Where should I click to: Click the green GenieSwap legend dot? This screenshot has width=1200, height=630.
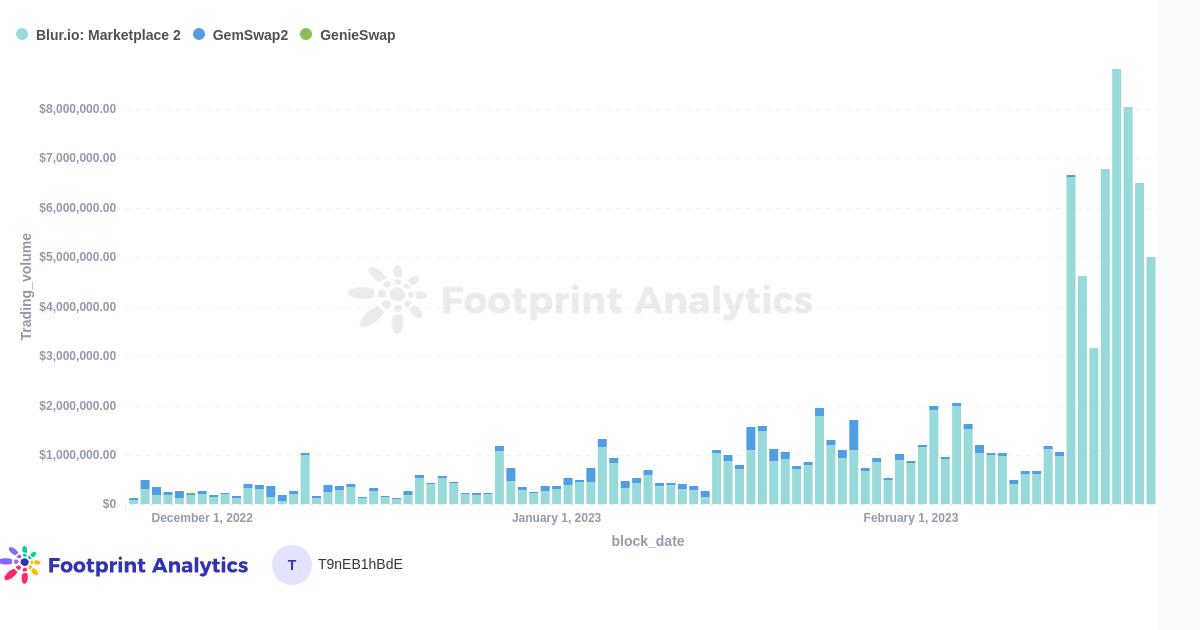tap(306, 34)
